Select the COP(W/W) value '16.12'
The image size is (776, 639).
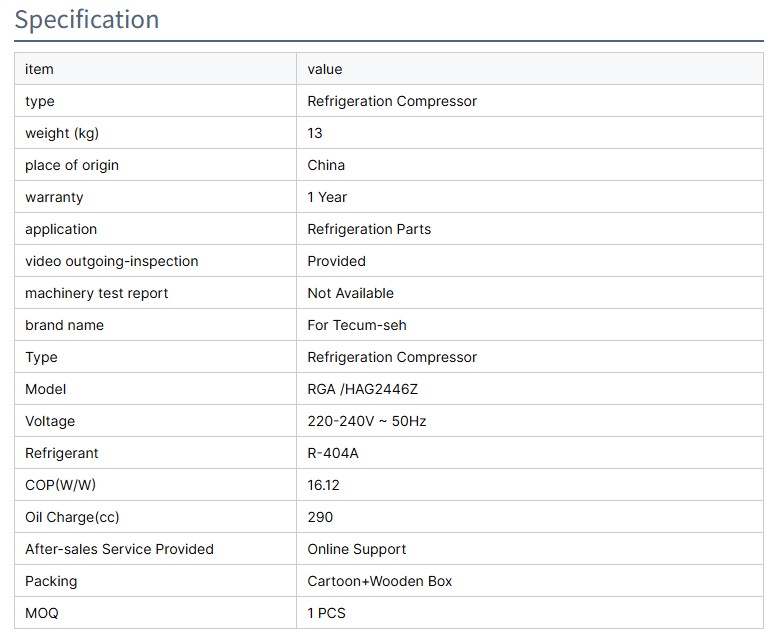326,485
